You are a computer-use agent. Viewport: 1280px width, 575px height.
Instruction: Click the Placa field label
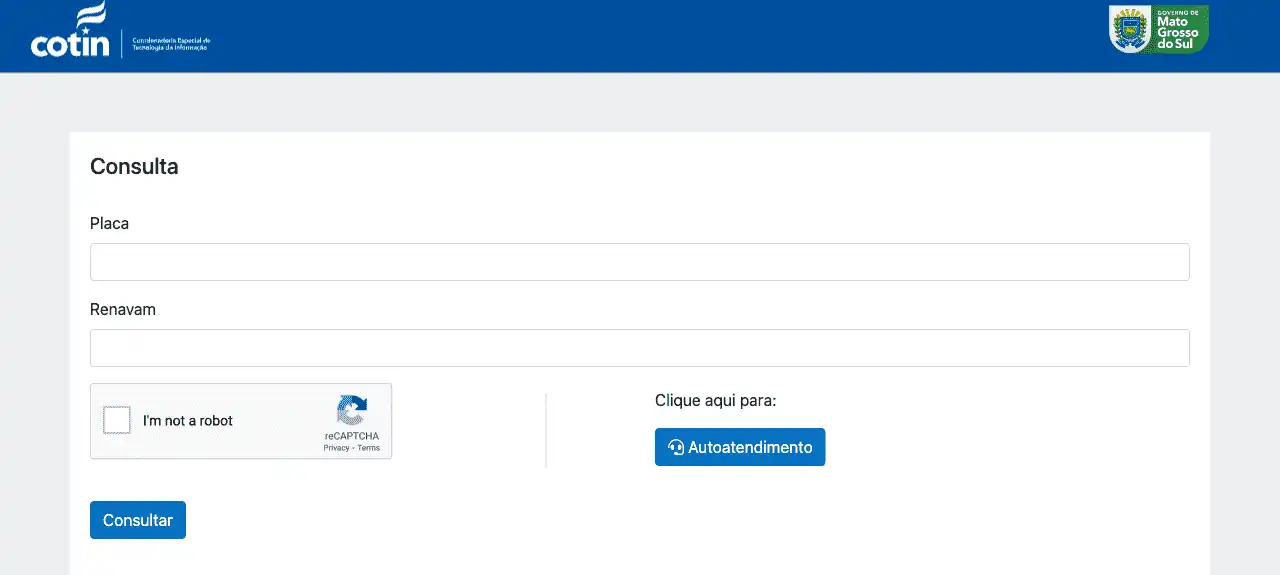(x=110, y=223)
